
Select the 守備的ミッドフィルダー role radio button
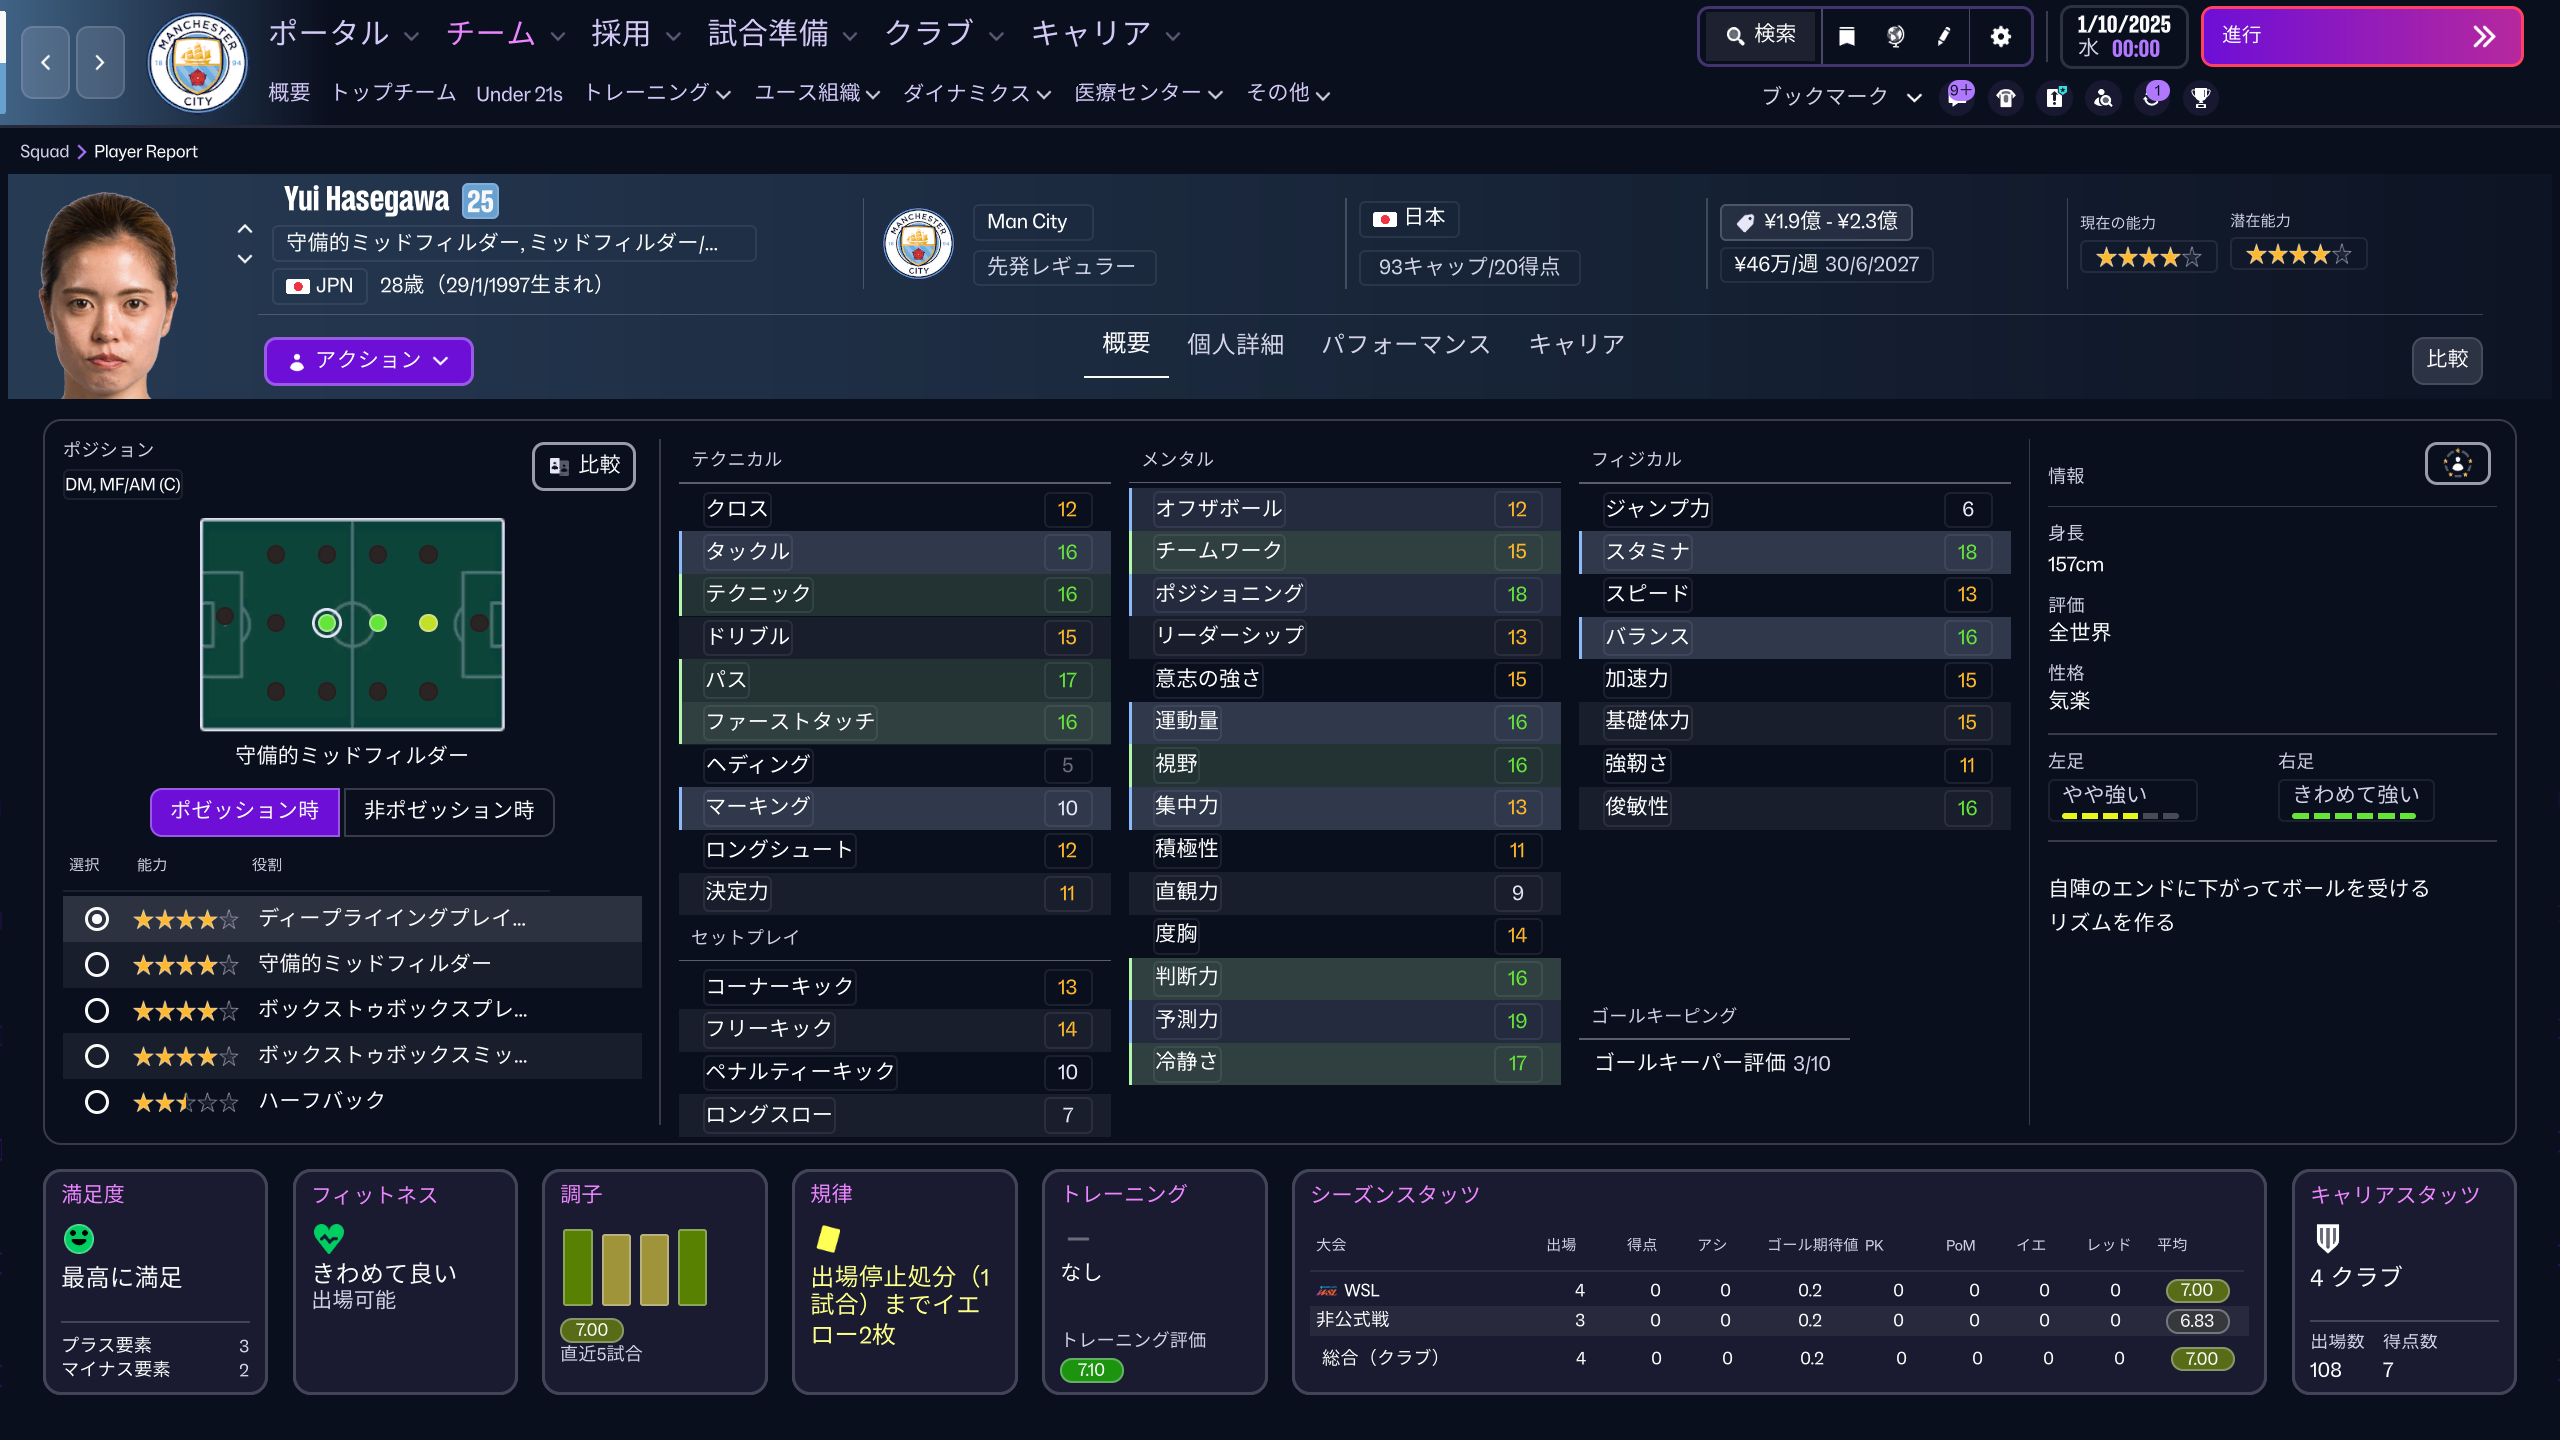tap(97, 964)
